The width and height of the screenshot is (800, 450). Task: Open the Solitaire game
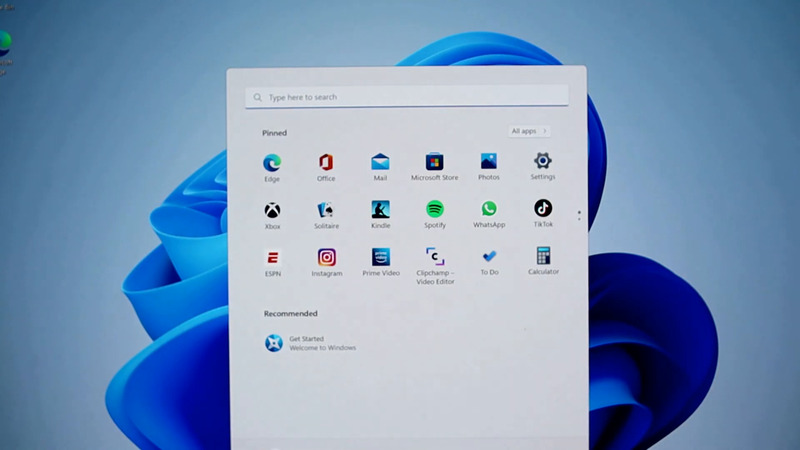click(x=326, y=210)
